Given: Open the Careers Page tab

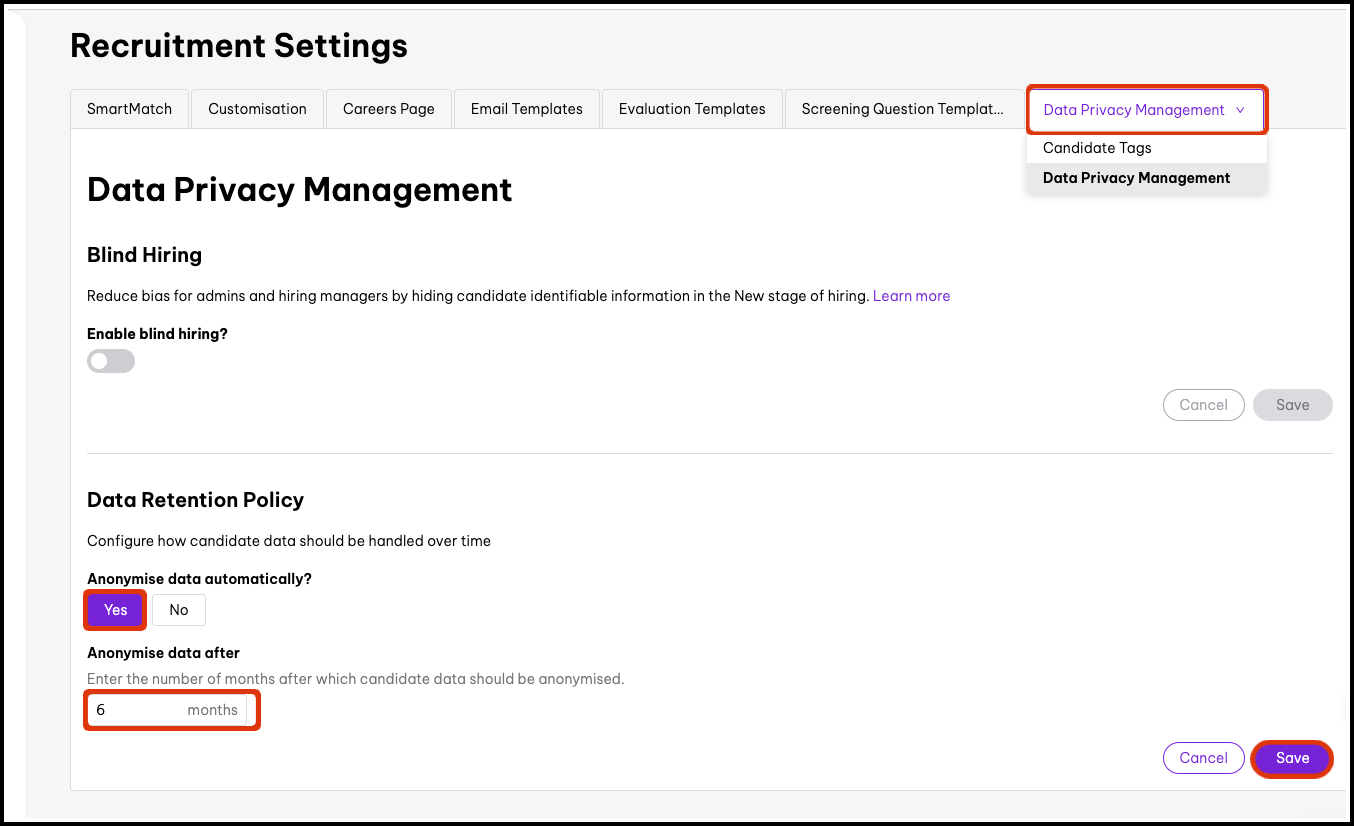Looking at the screenshot, I should point(388,108).
